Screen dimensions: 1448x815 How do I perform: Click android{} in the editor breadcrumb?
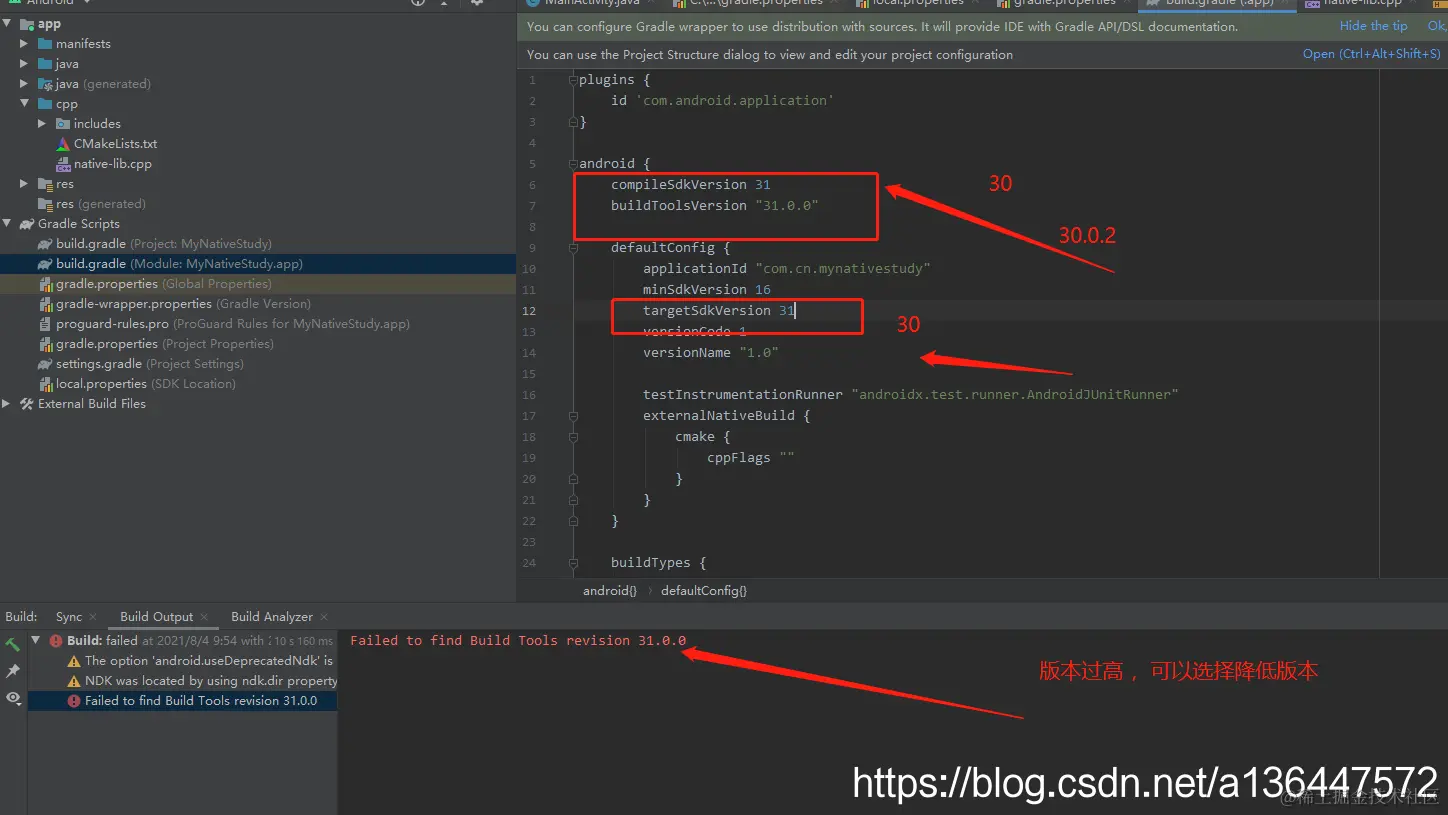610,591
